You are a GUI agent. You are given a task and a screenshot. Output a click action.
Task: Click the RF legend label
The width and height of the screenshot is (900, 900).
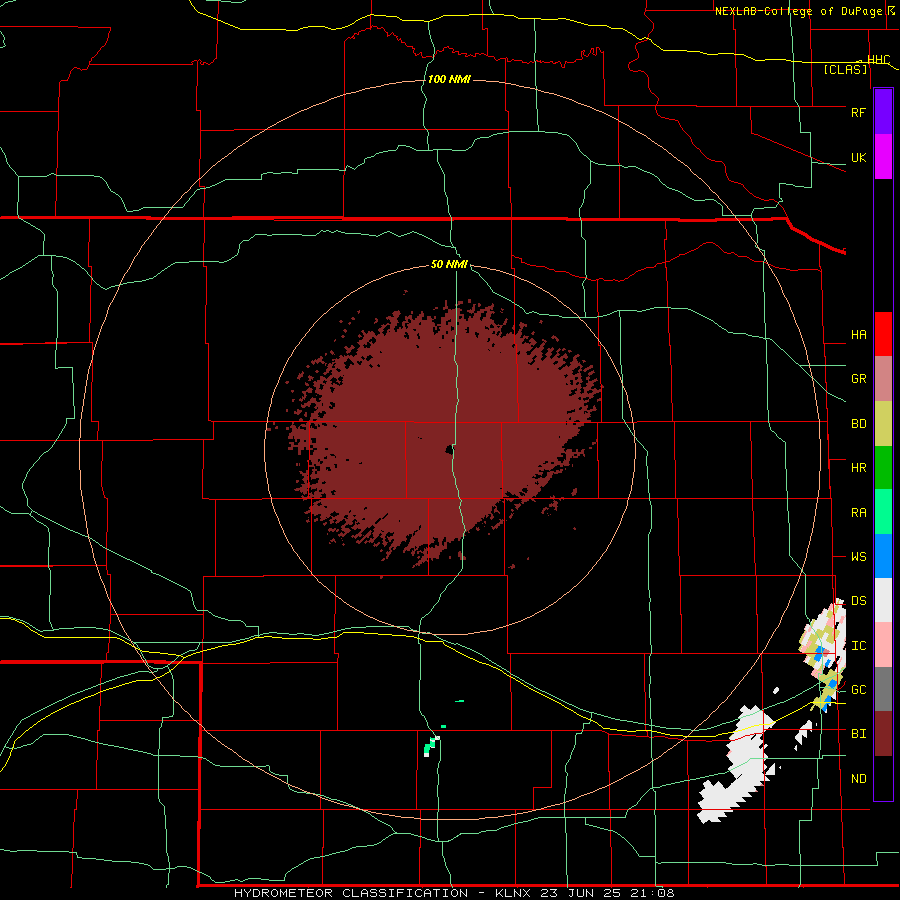coord(858,112)
